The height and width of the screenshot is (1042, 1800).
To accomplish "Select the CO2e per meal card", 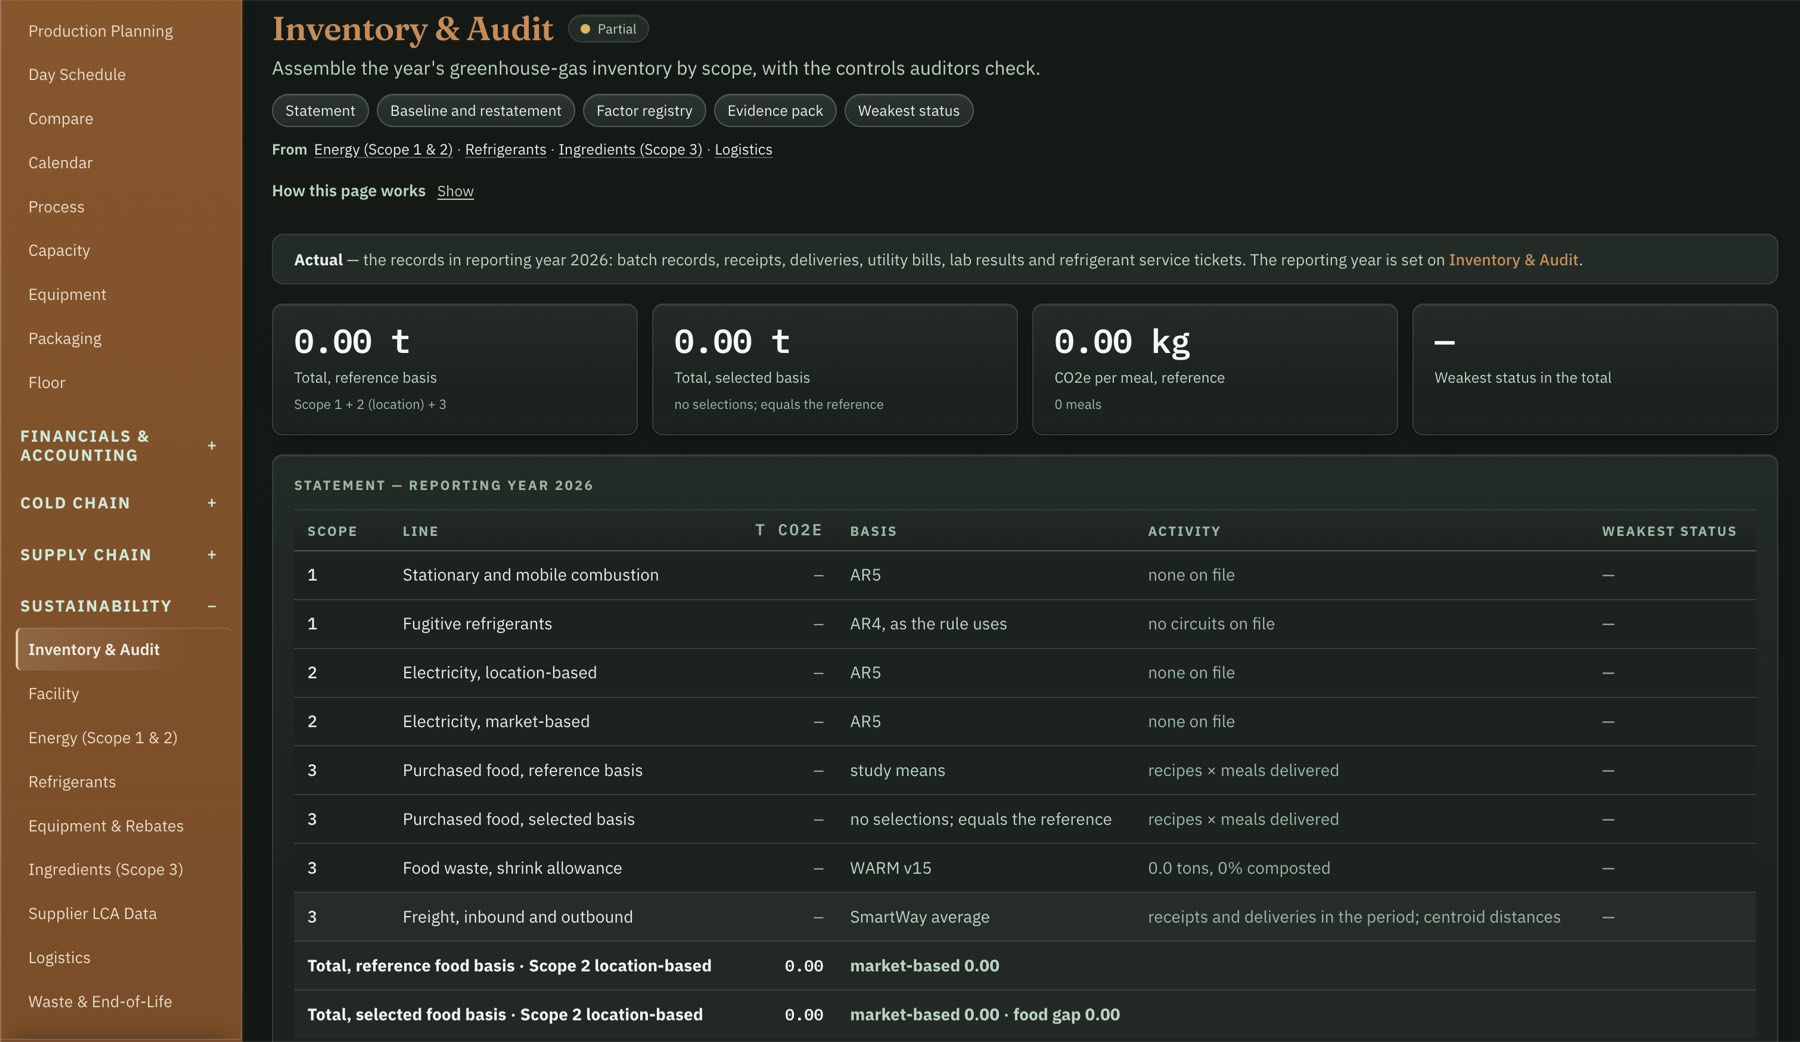I will 1214,369.
